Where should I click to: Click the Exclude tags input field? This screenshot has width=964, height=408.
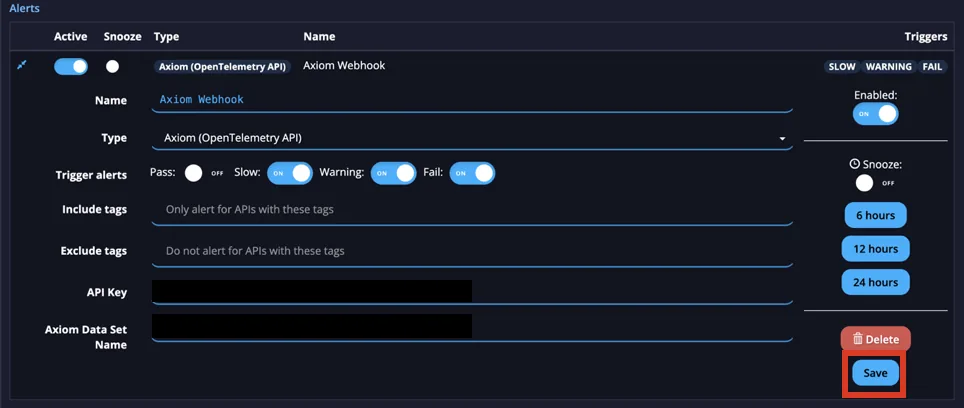pos(472,251)
